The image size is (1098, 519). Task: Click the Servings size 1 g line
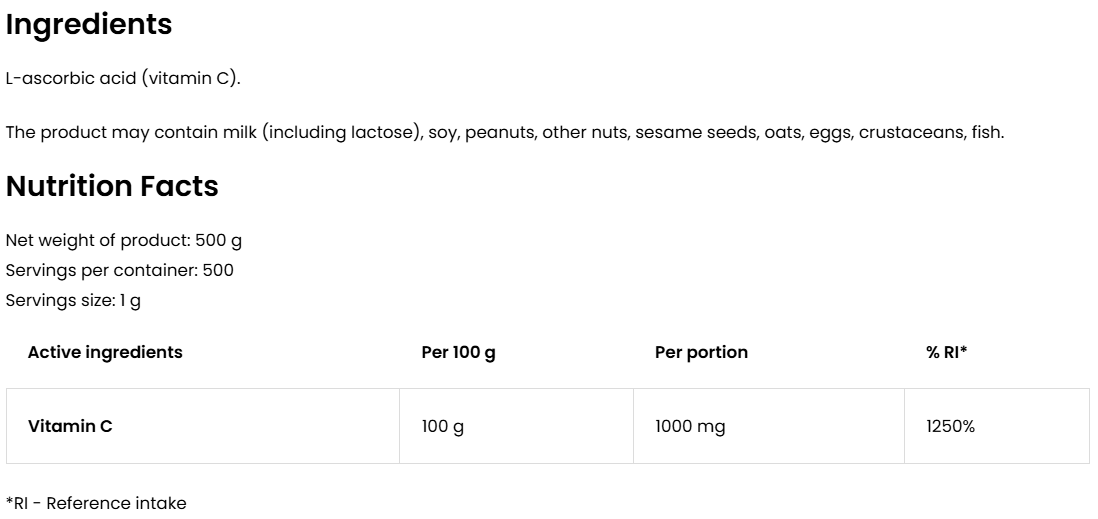73,300
